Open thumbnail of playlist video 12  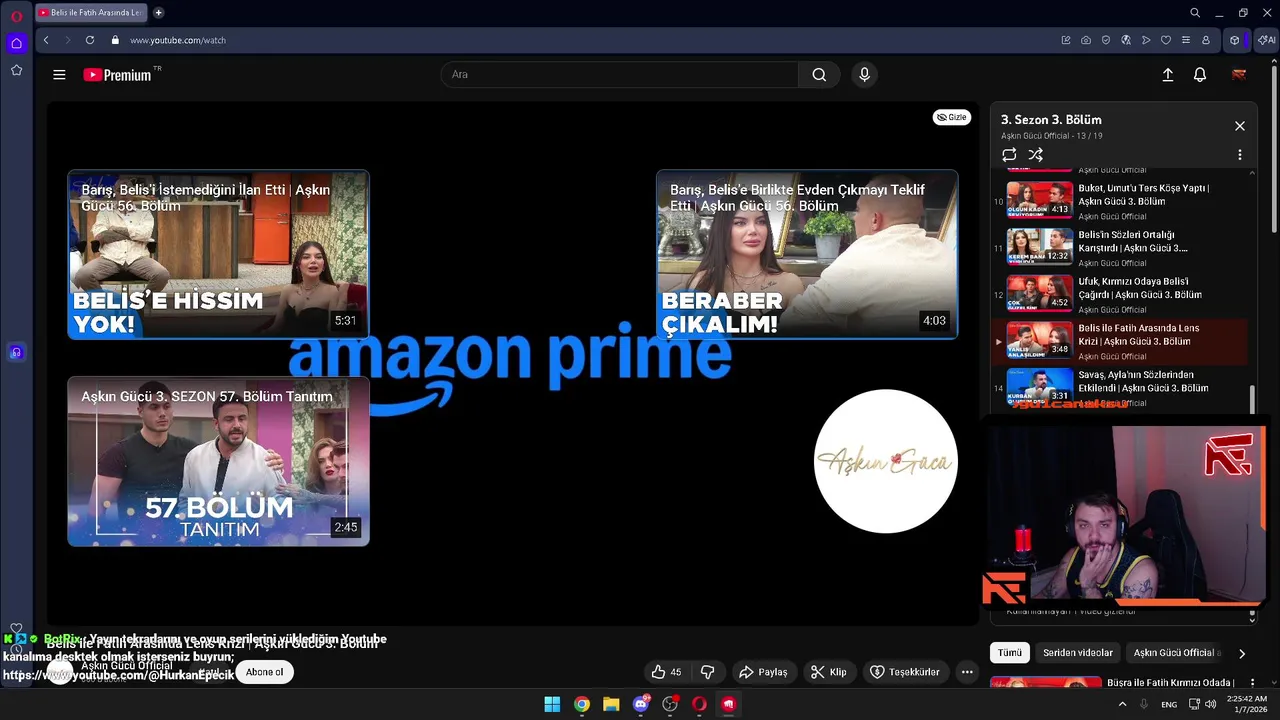coord(1039,294)
